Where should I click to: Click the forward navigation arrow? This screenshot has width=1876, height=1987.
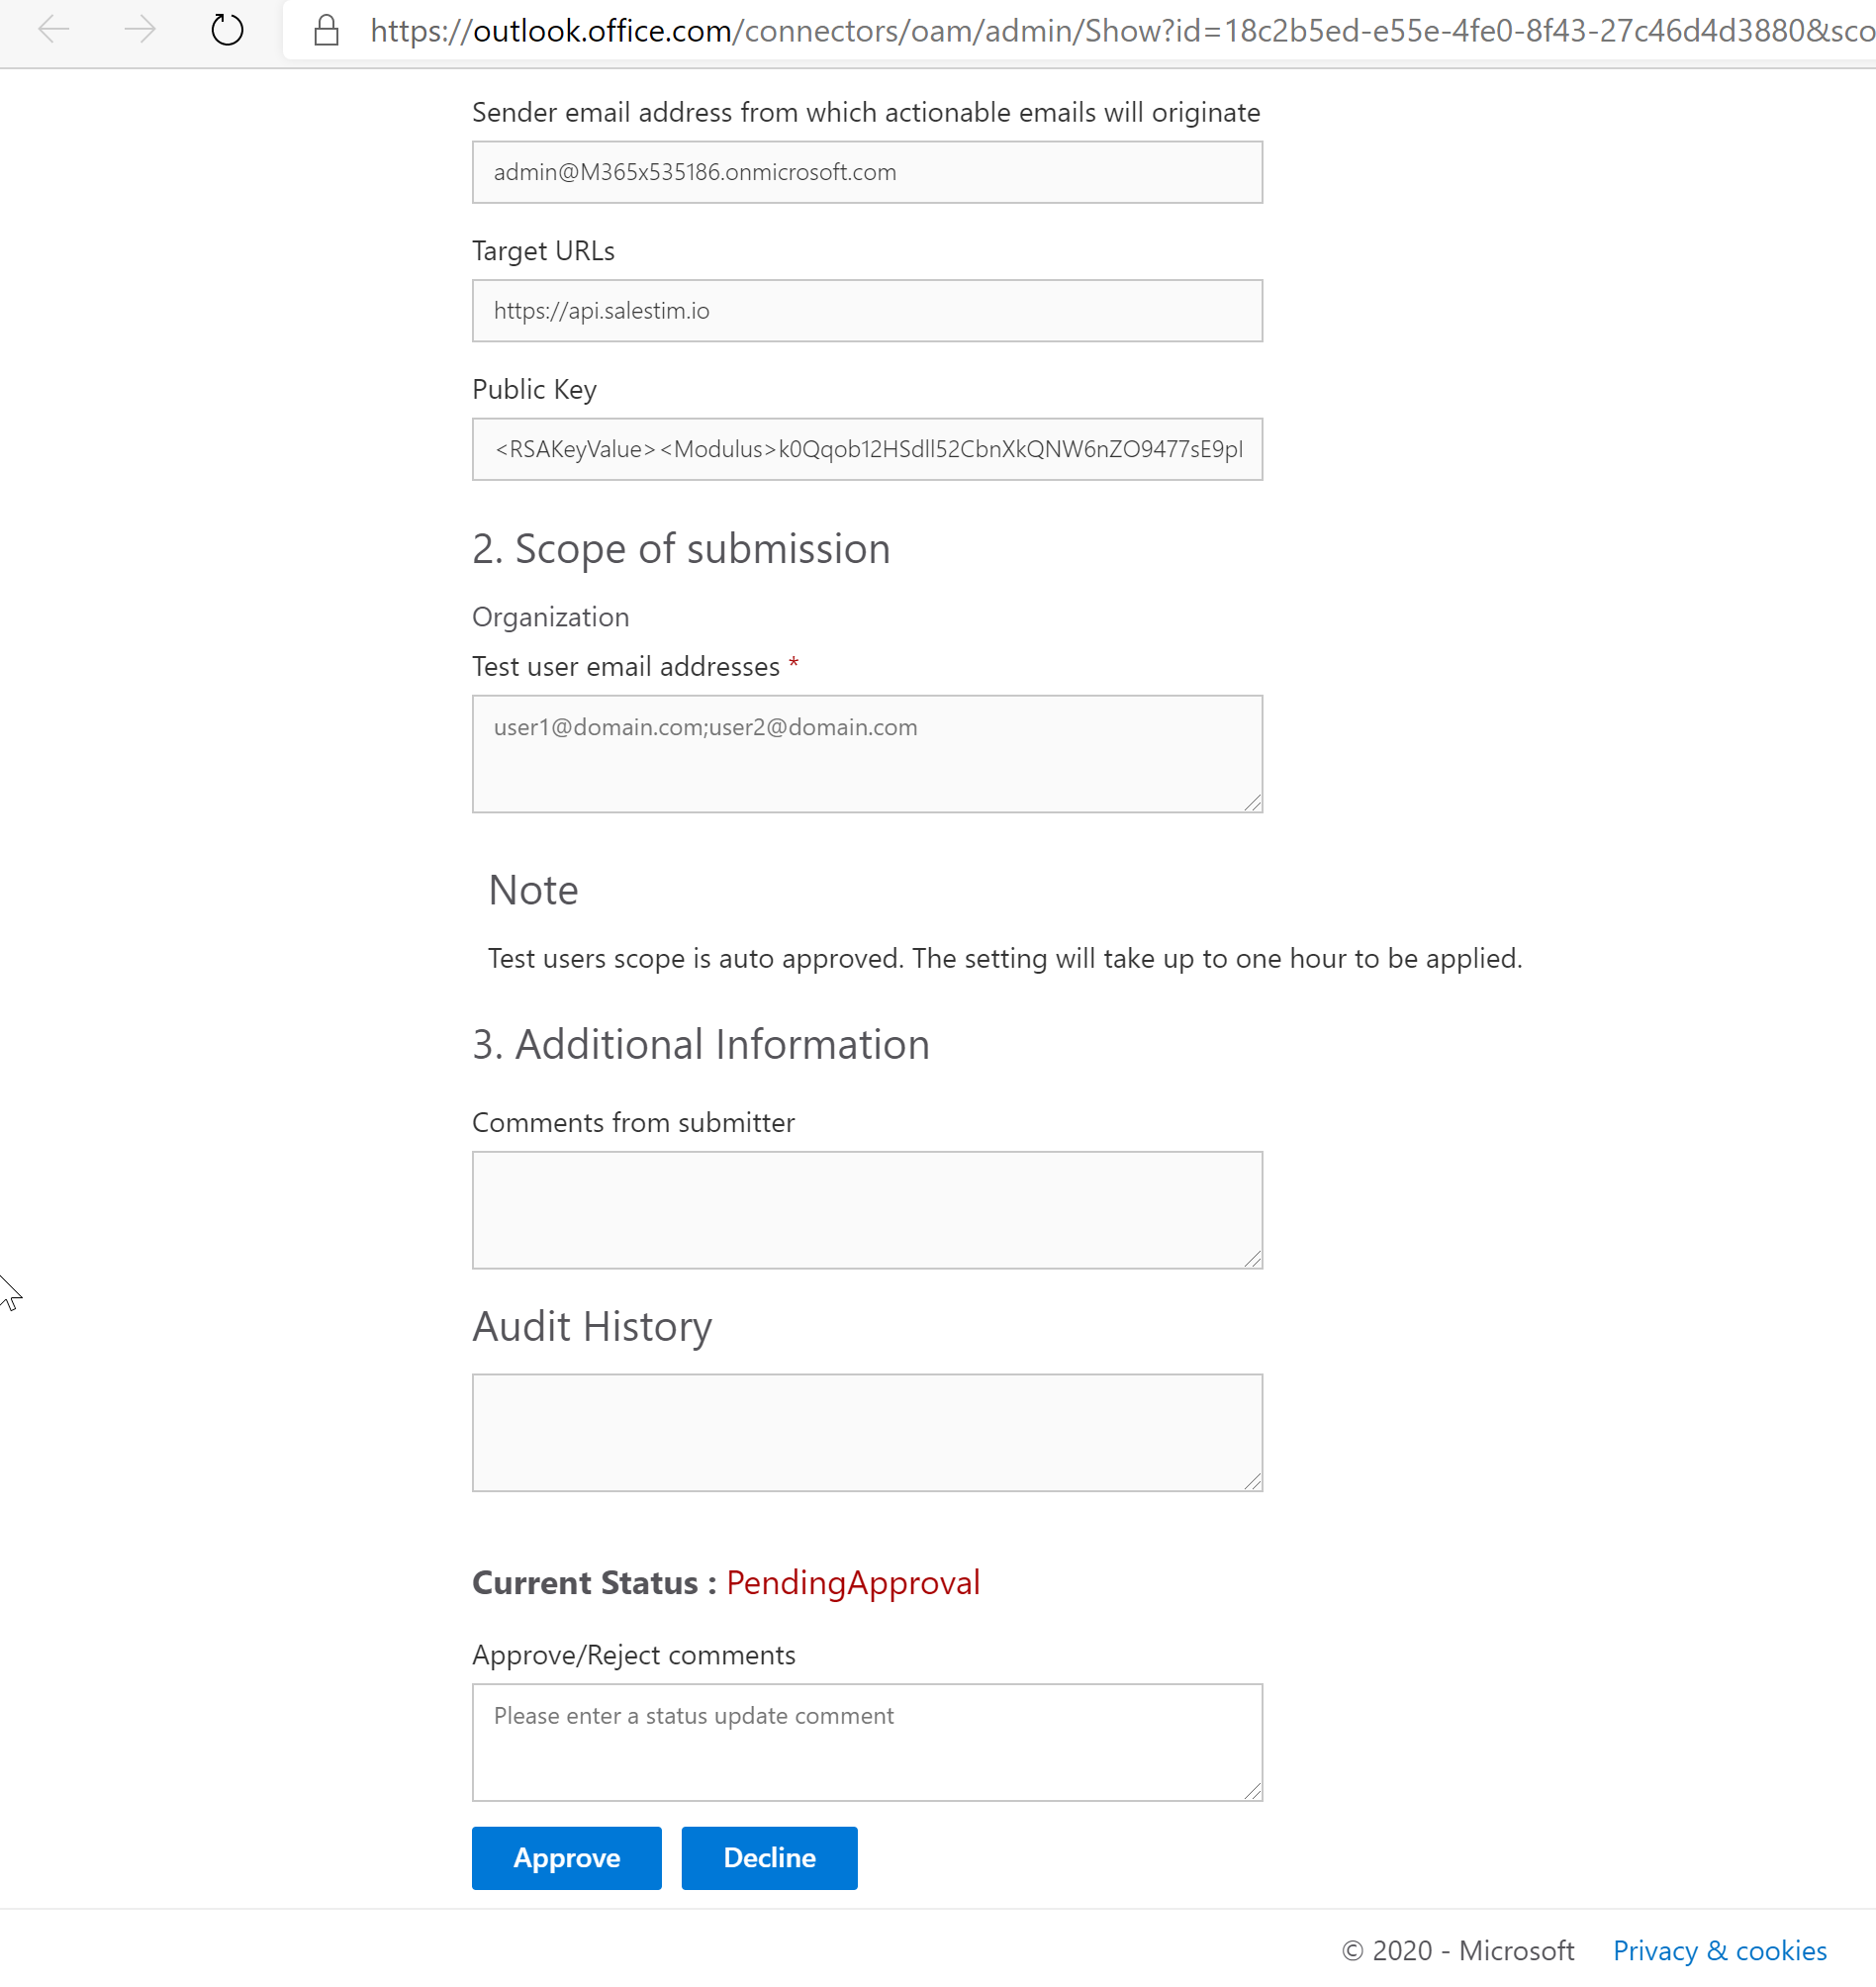139,30
